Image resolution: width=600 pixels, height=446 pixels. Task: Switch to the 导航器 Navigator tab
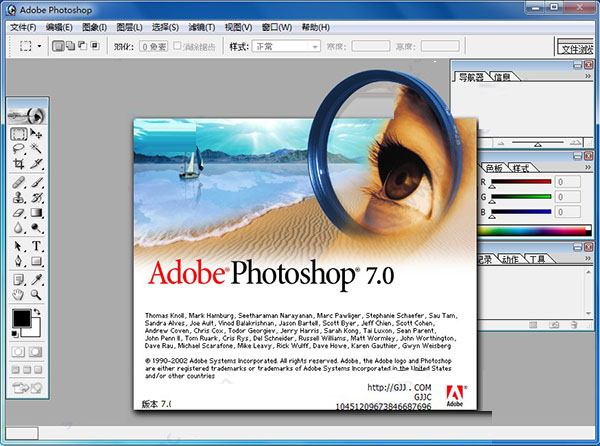(x=471, y=77)
